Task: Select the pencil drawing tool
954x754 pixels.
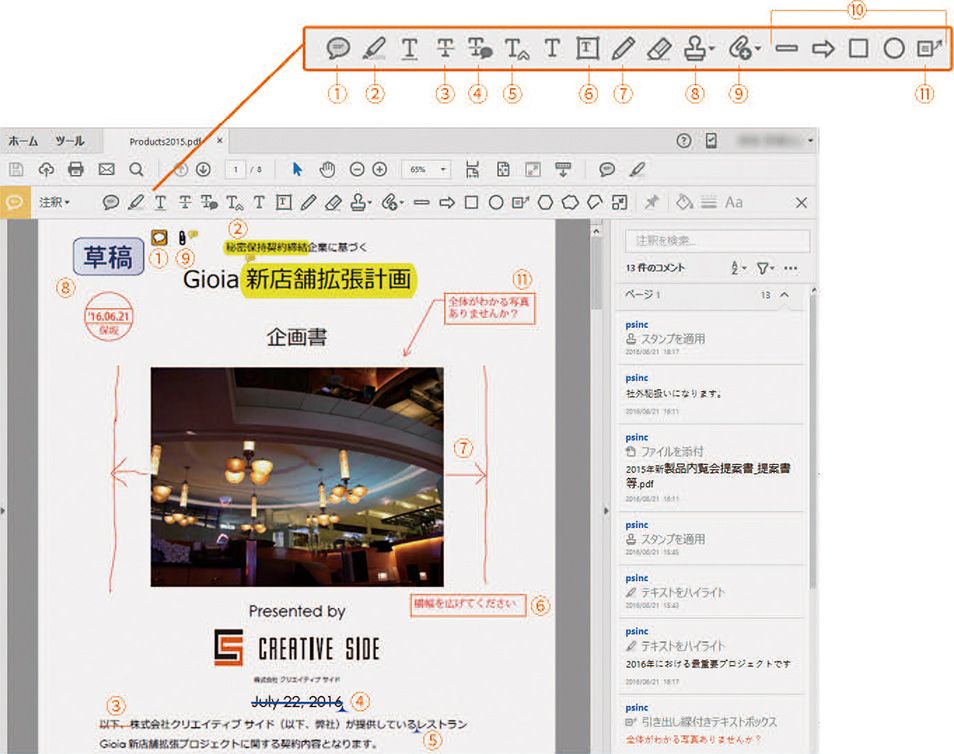Action: click(x=308, y=202)
